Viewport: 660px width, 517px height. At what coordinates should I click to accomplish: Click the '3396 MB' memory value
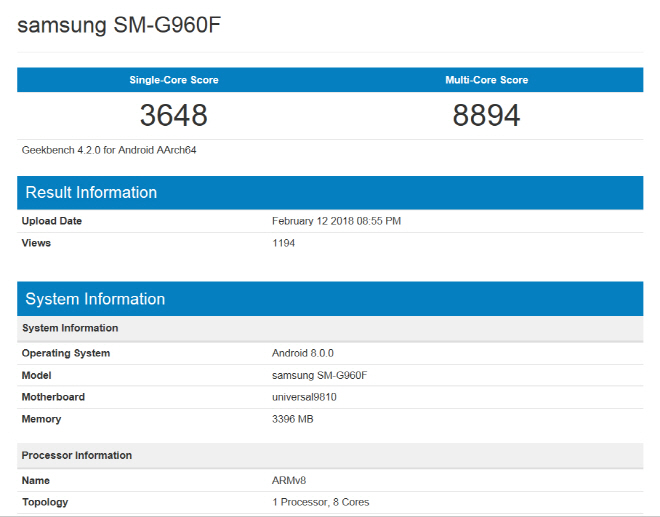pos(293,419)
